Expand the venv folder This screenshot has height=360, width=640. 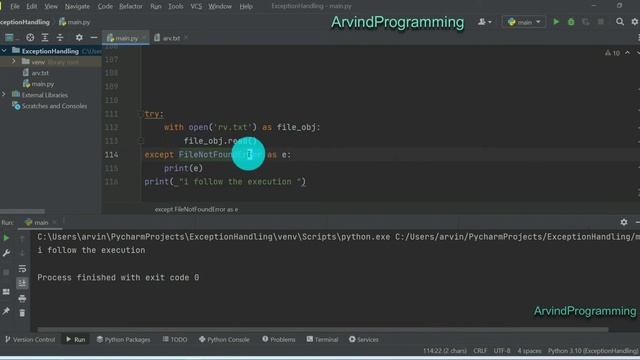pyautogui.click(x=13, y=62)
